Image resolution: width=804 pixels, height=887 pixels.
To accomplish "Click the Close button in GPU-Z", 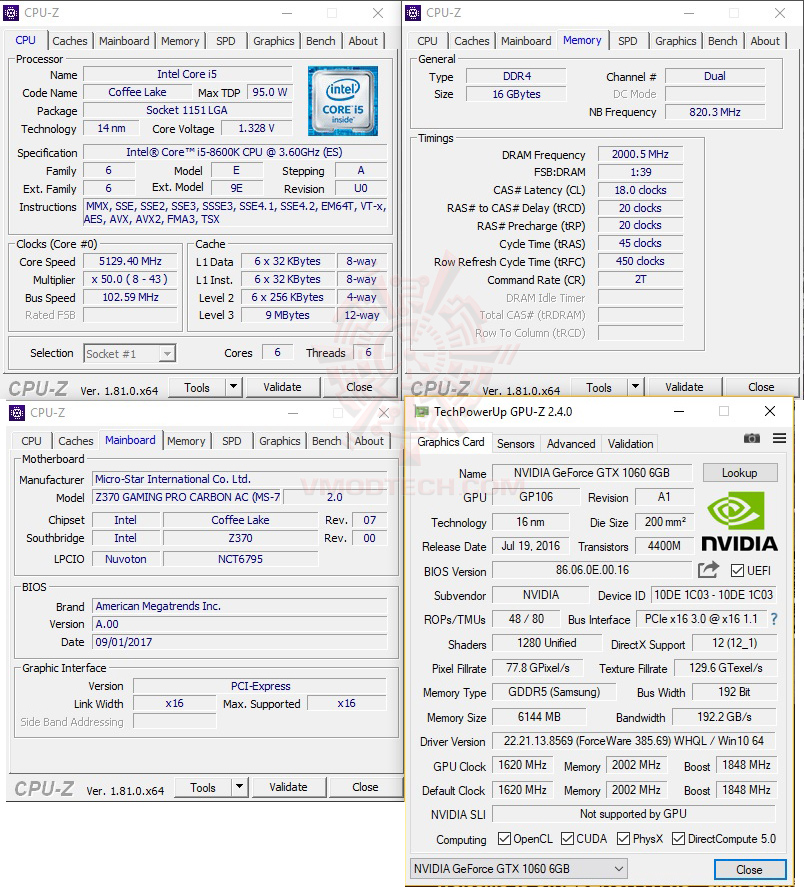I will point(749,869).
